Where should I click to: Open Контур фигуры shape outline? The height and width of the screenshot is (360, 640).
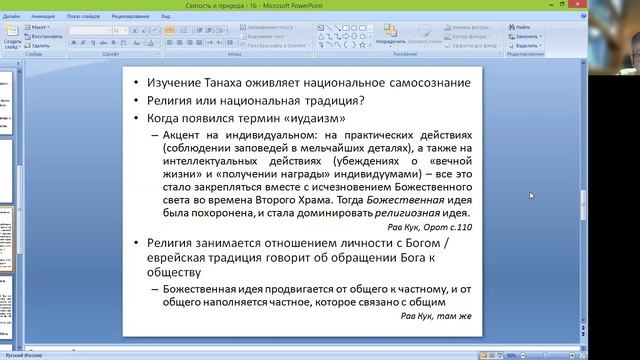pos(467,36)
